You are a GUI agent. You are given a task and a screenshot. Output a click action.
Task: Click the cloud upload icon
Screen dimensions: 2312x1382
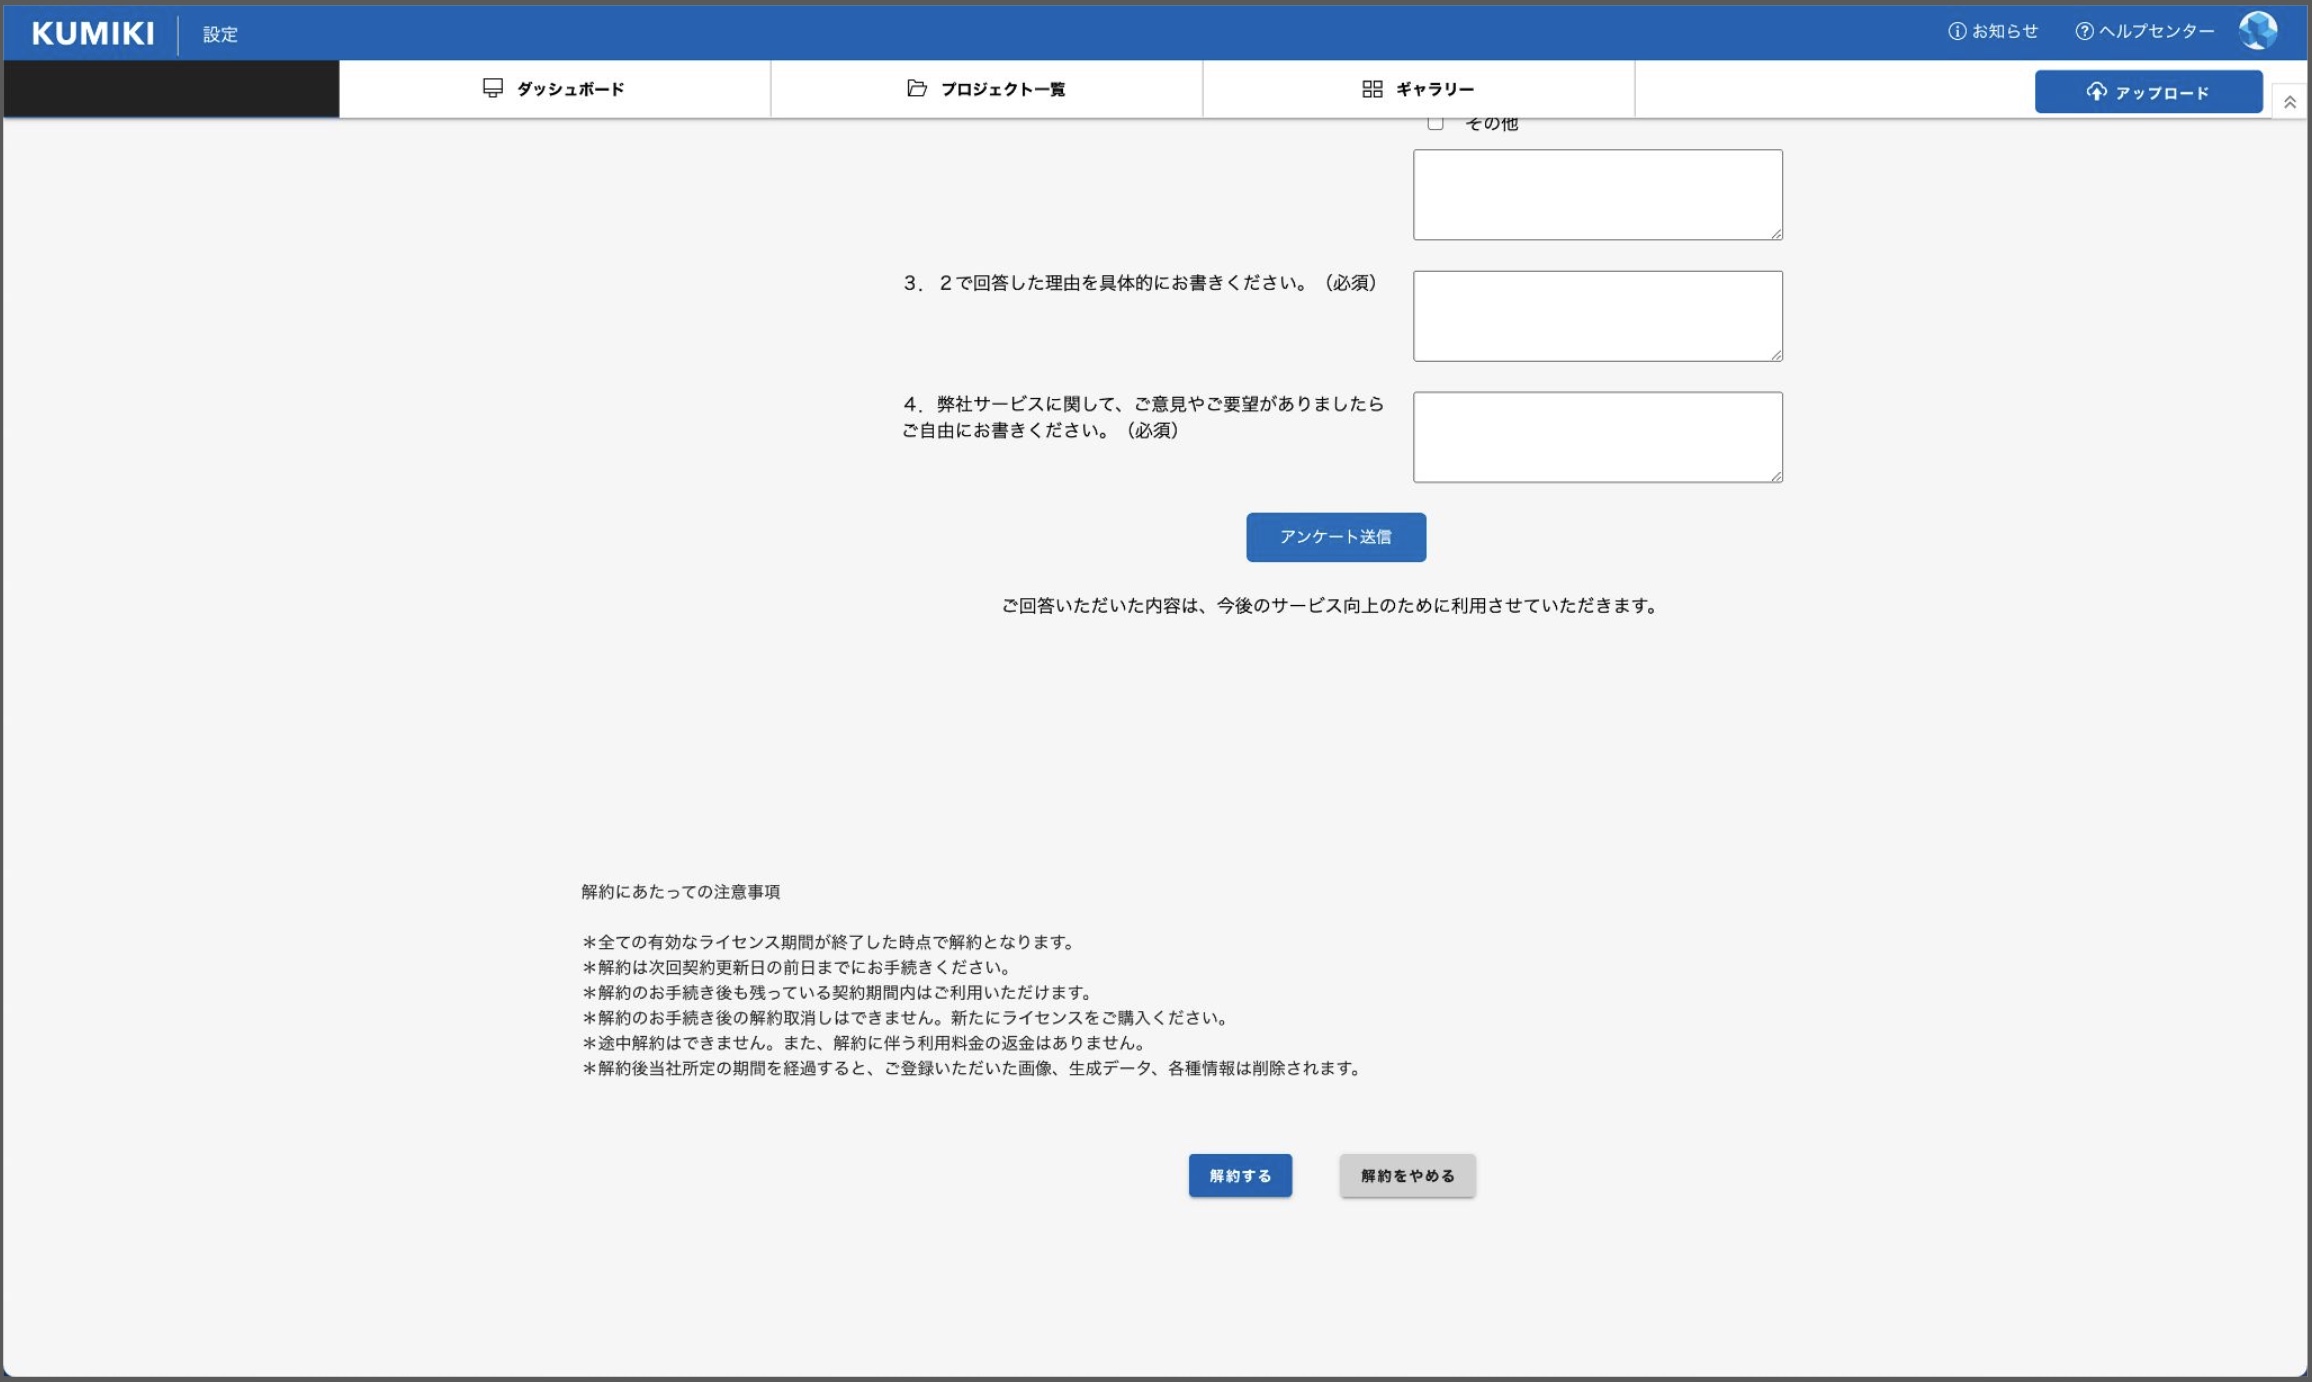coord(2096,92)
